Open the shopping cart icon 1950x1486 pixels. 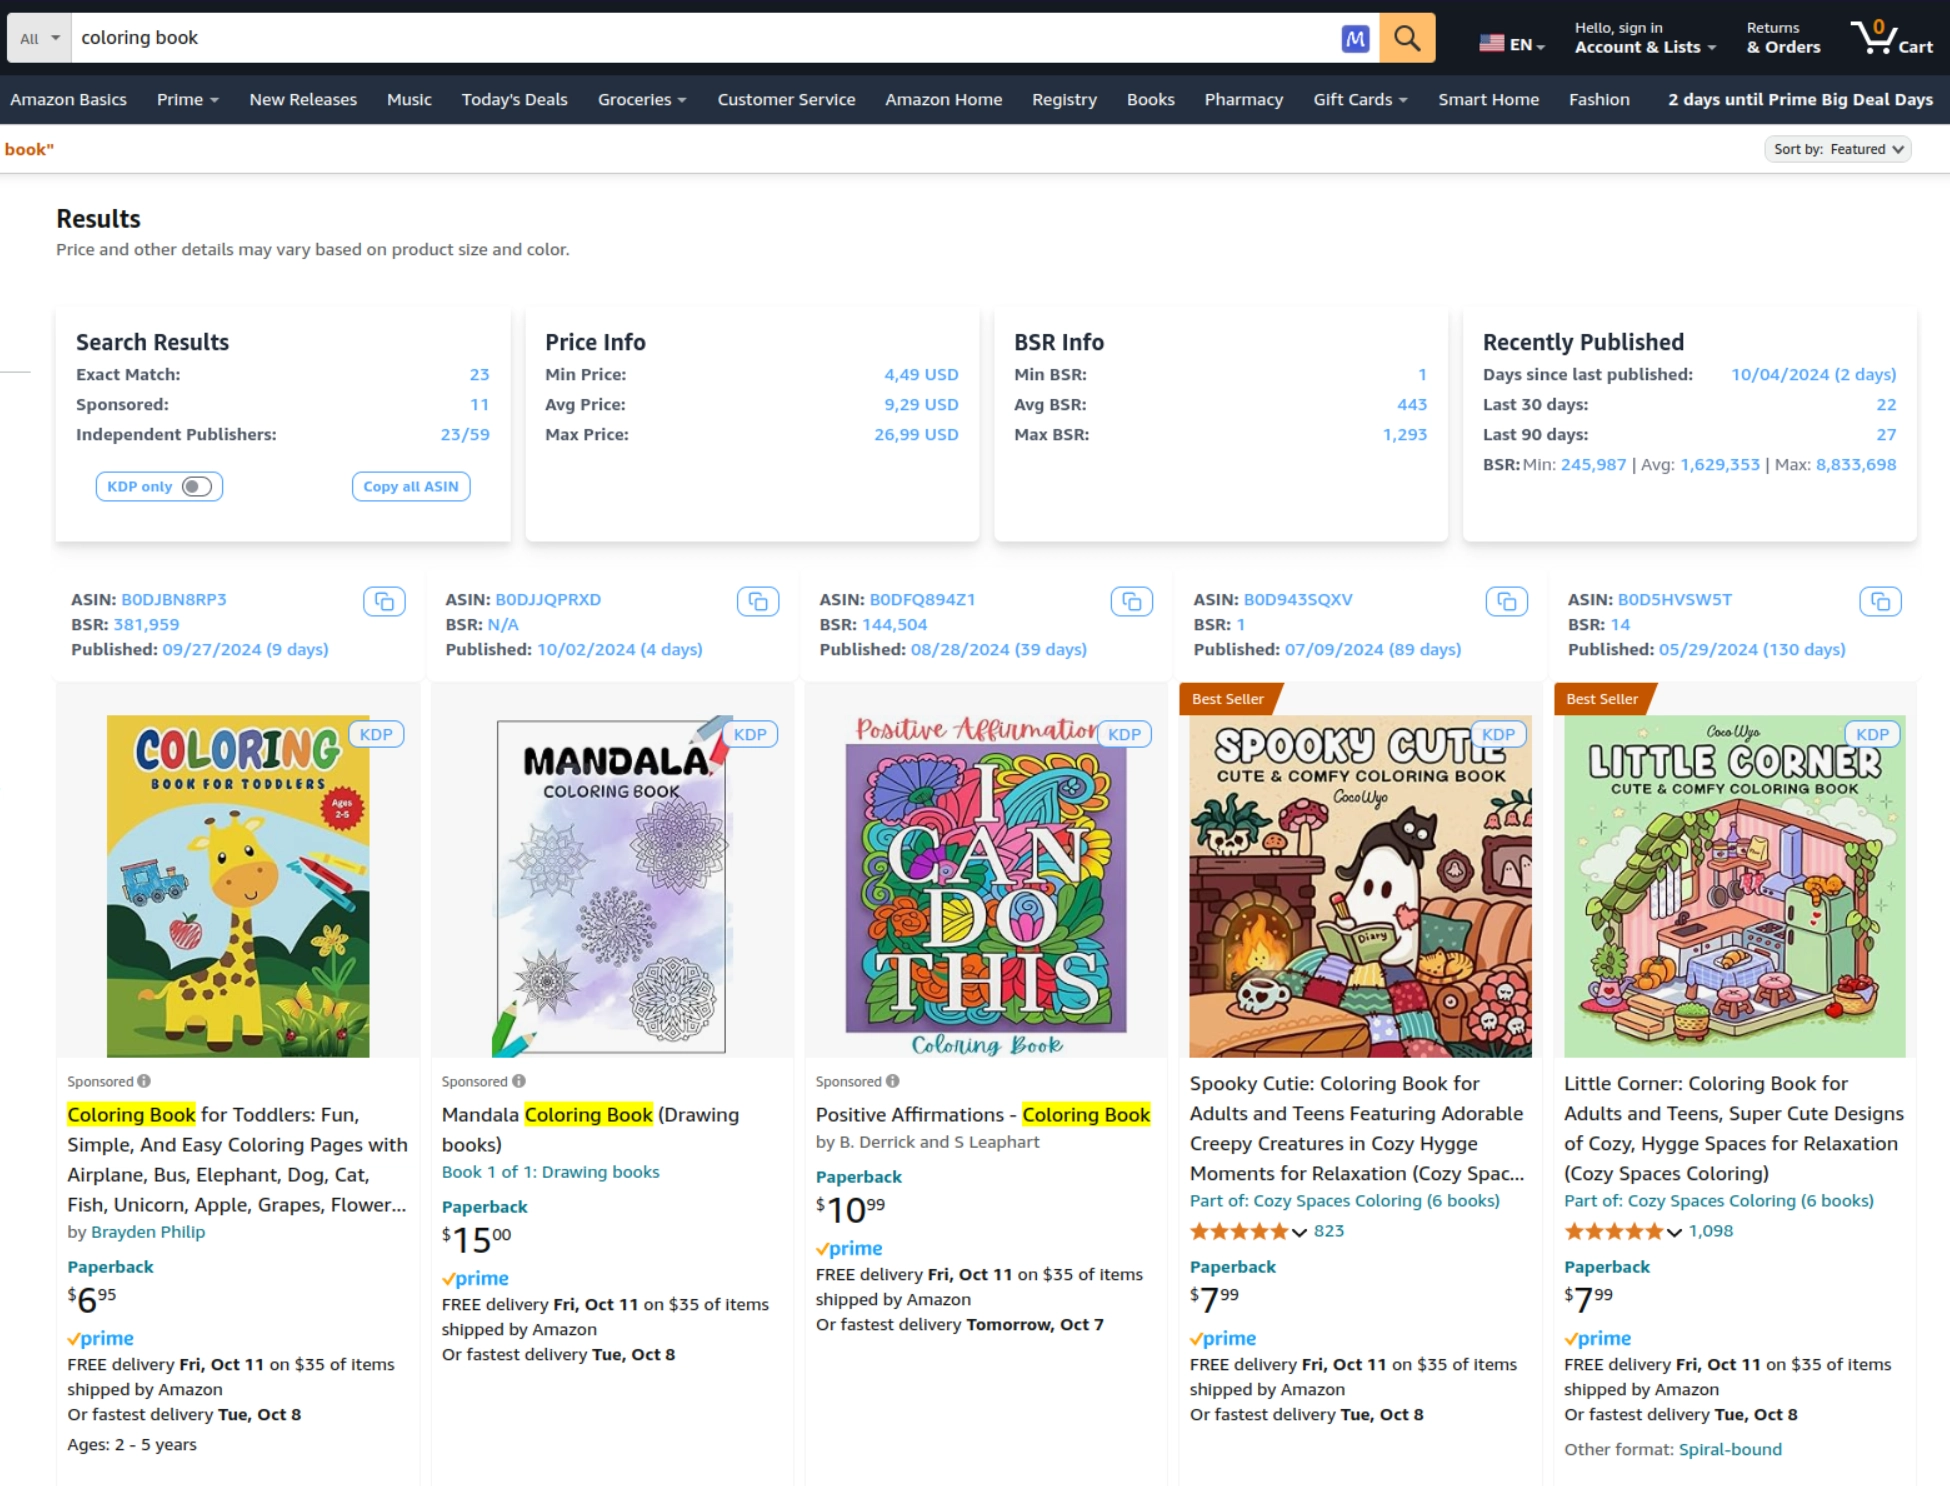point(1891,38)
